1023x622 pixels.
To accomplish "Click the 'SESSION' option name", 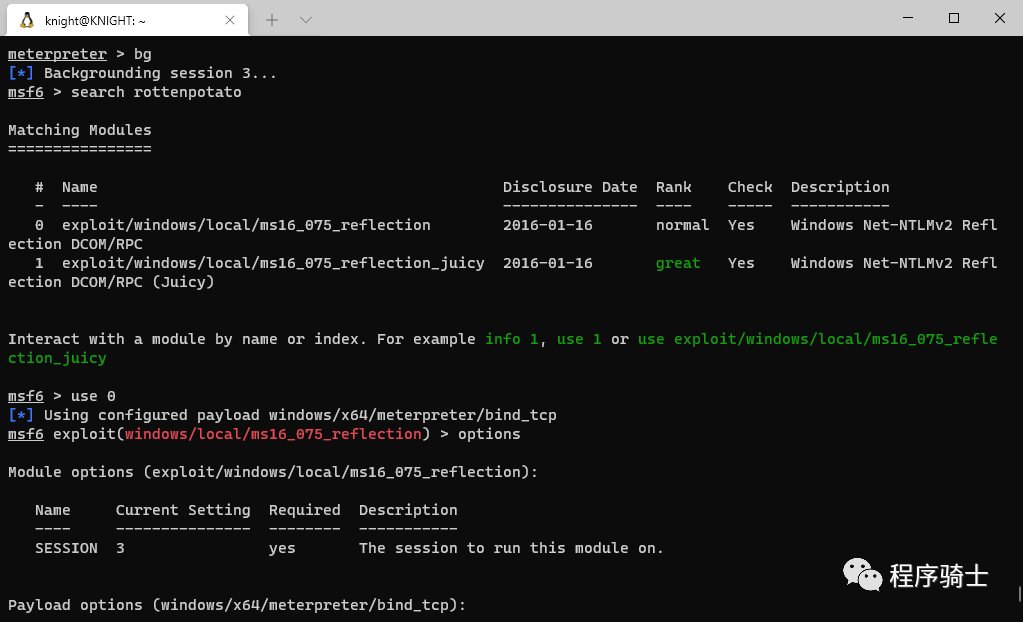I will tap(66, 548).
